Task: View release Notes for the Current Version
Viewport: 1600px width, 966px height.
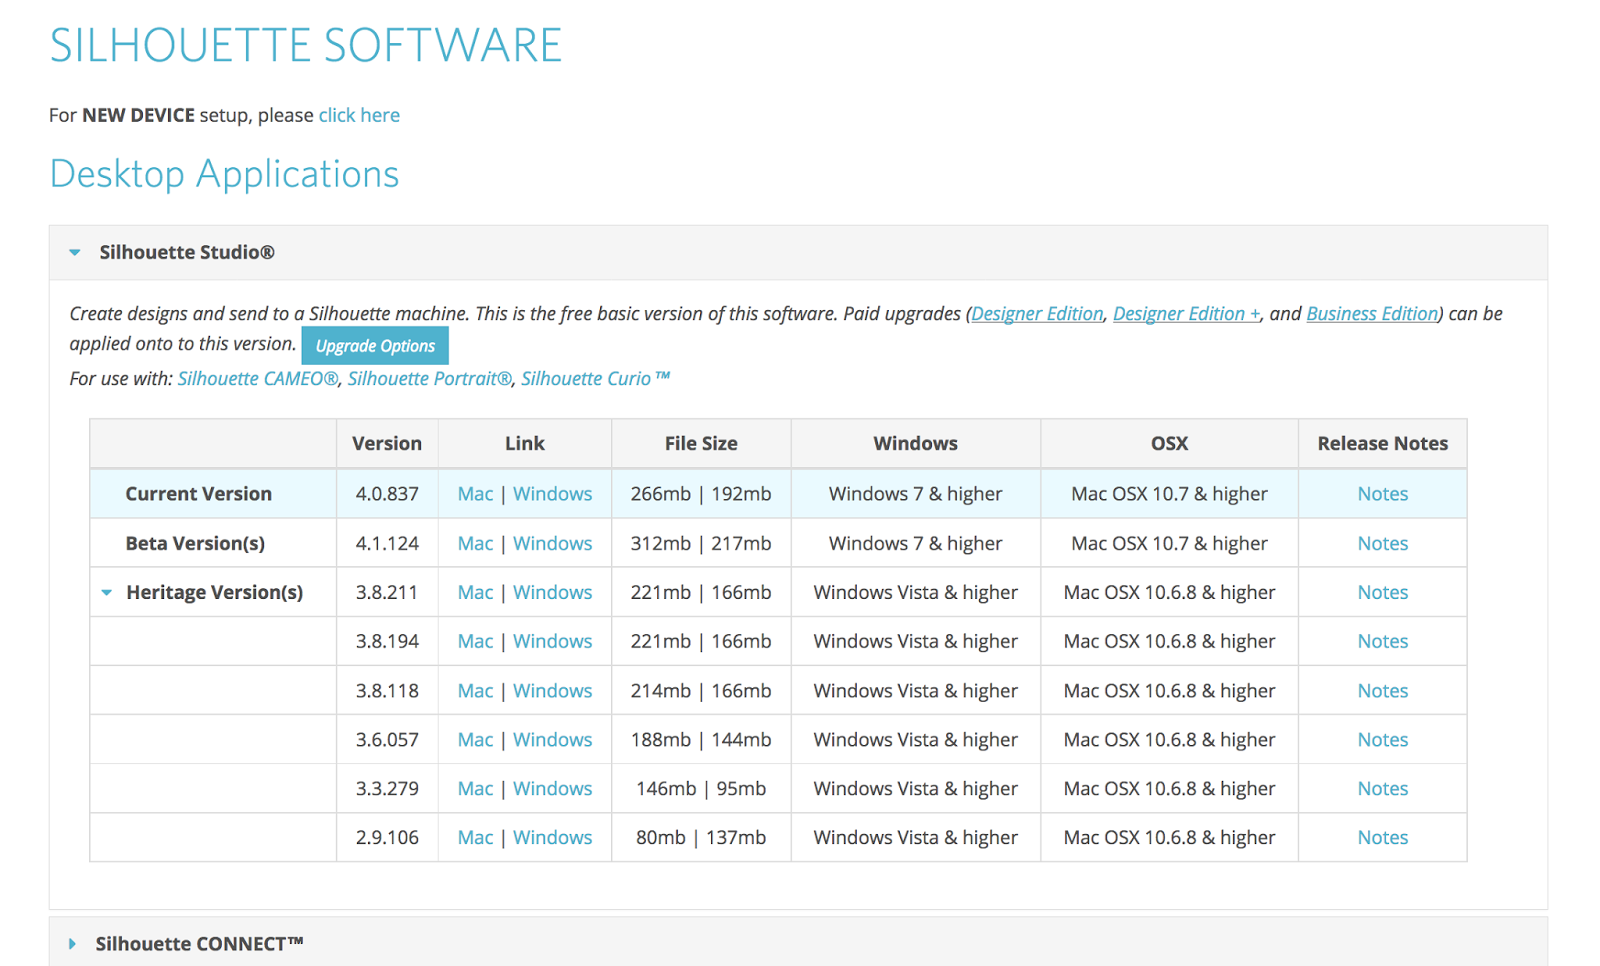Action: pos(1382,493)
